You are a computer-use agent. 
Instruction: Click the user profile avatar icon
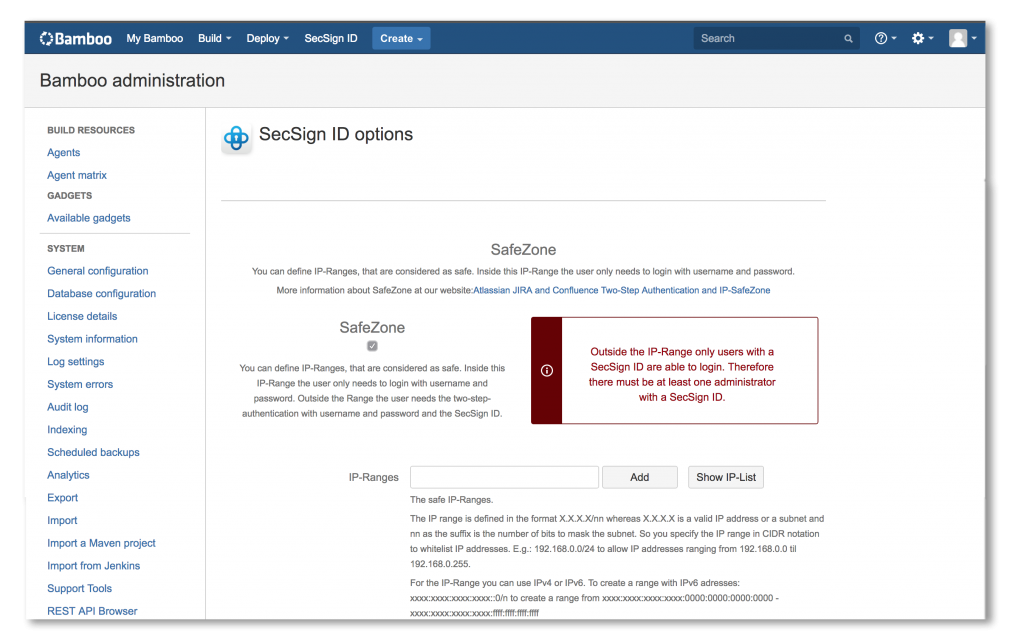pos(958,37)
